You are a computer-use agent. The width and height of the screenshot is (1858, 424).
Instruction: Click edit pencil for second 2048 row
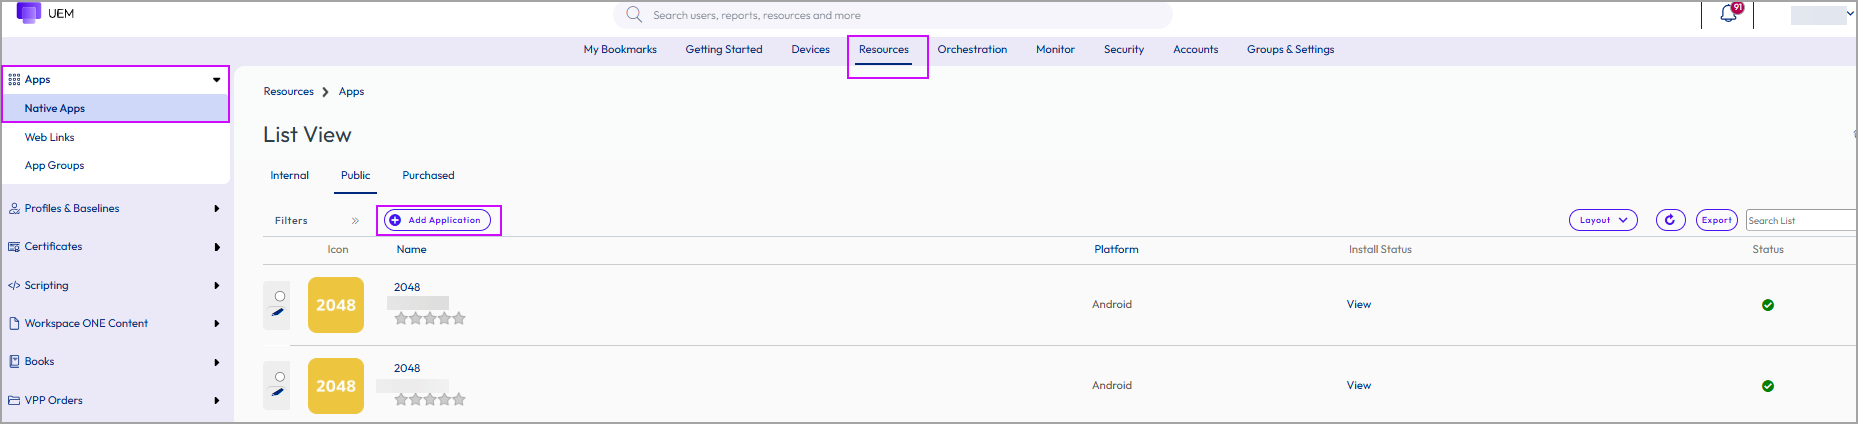point(278,393)
